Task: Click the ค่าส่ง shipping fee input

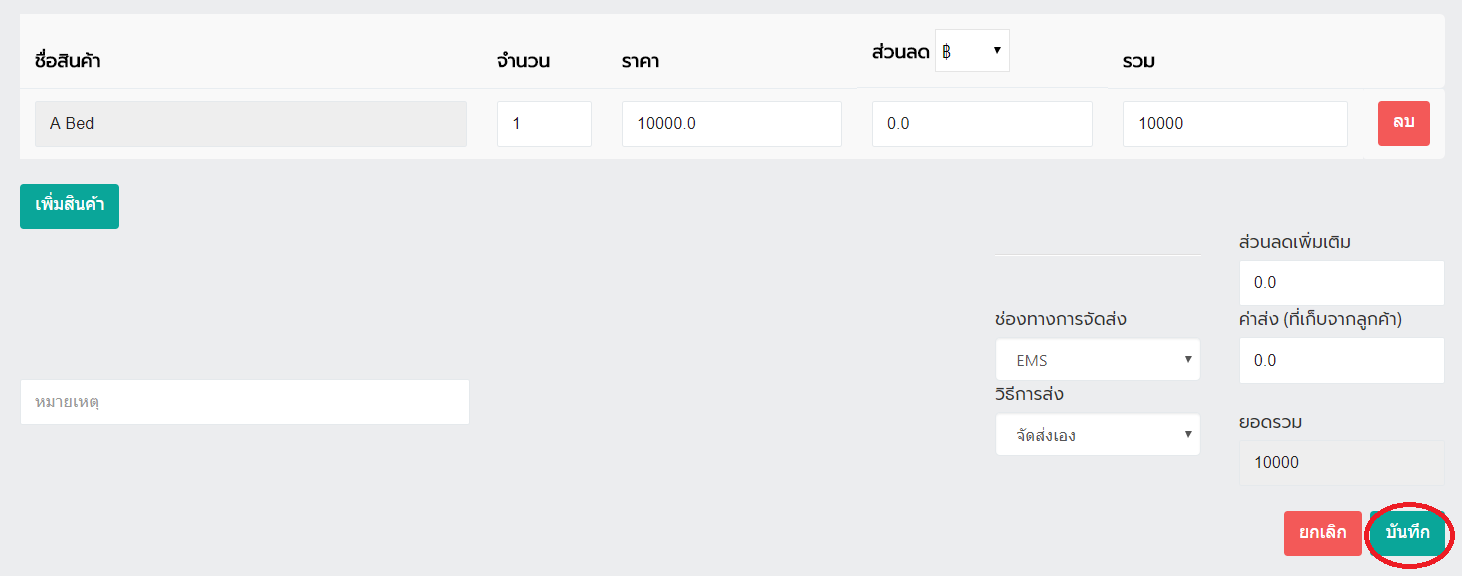Action: tap(1340, 360)
